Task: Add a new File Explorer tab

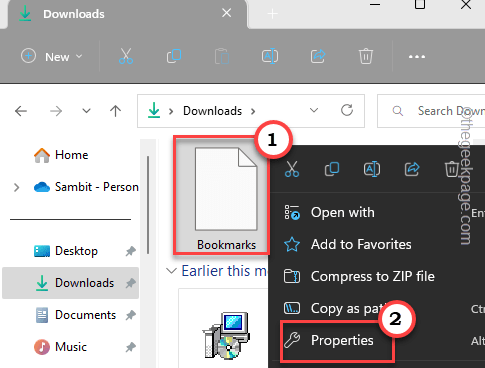Action: pos(272,14)
